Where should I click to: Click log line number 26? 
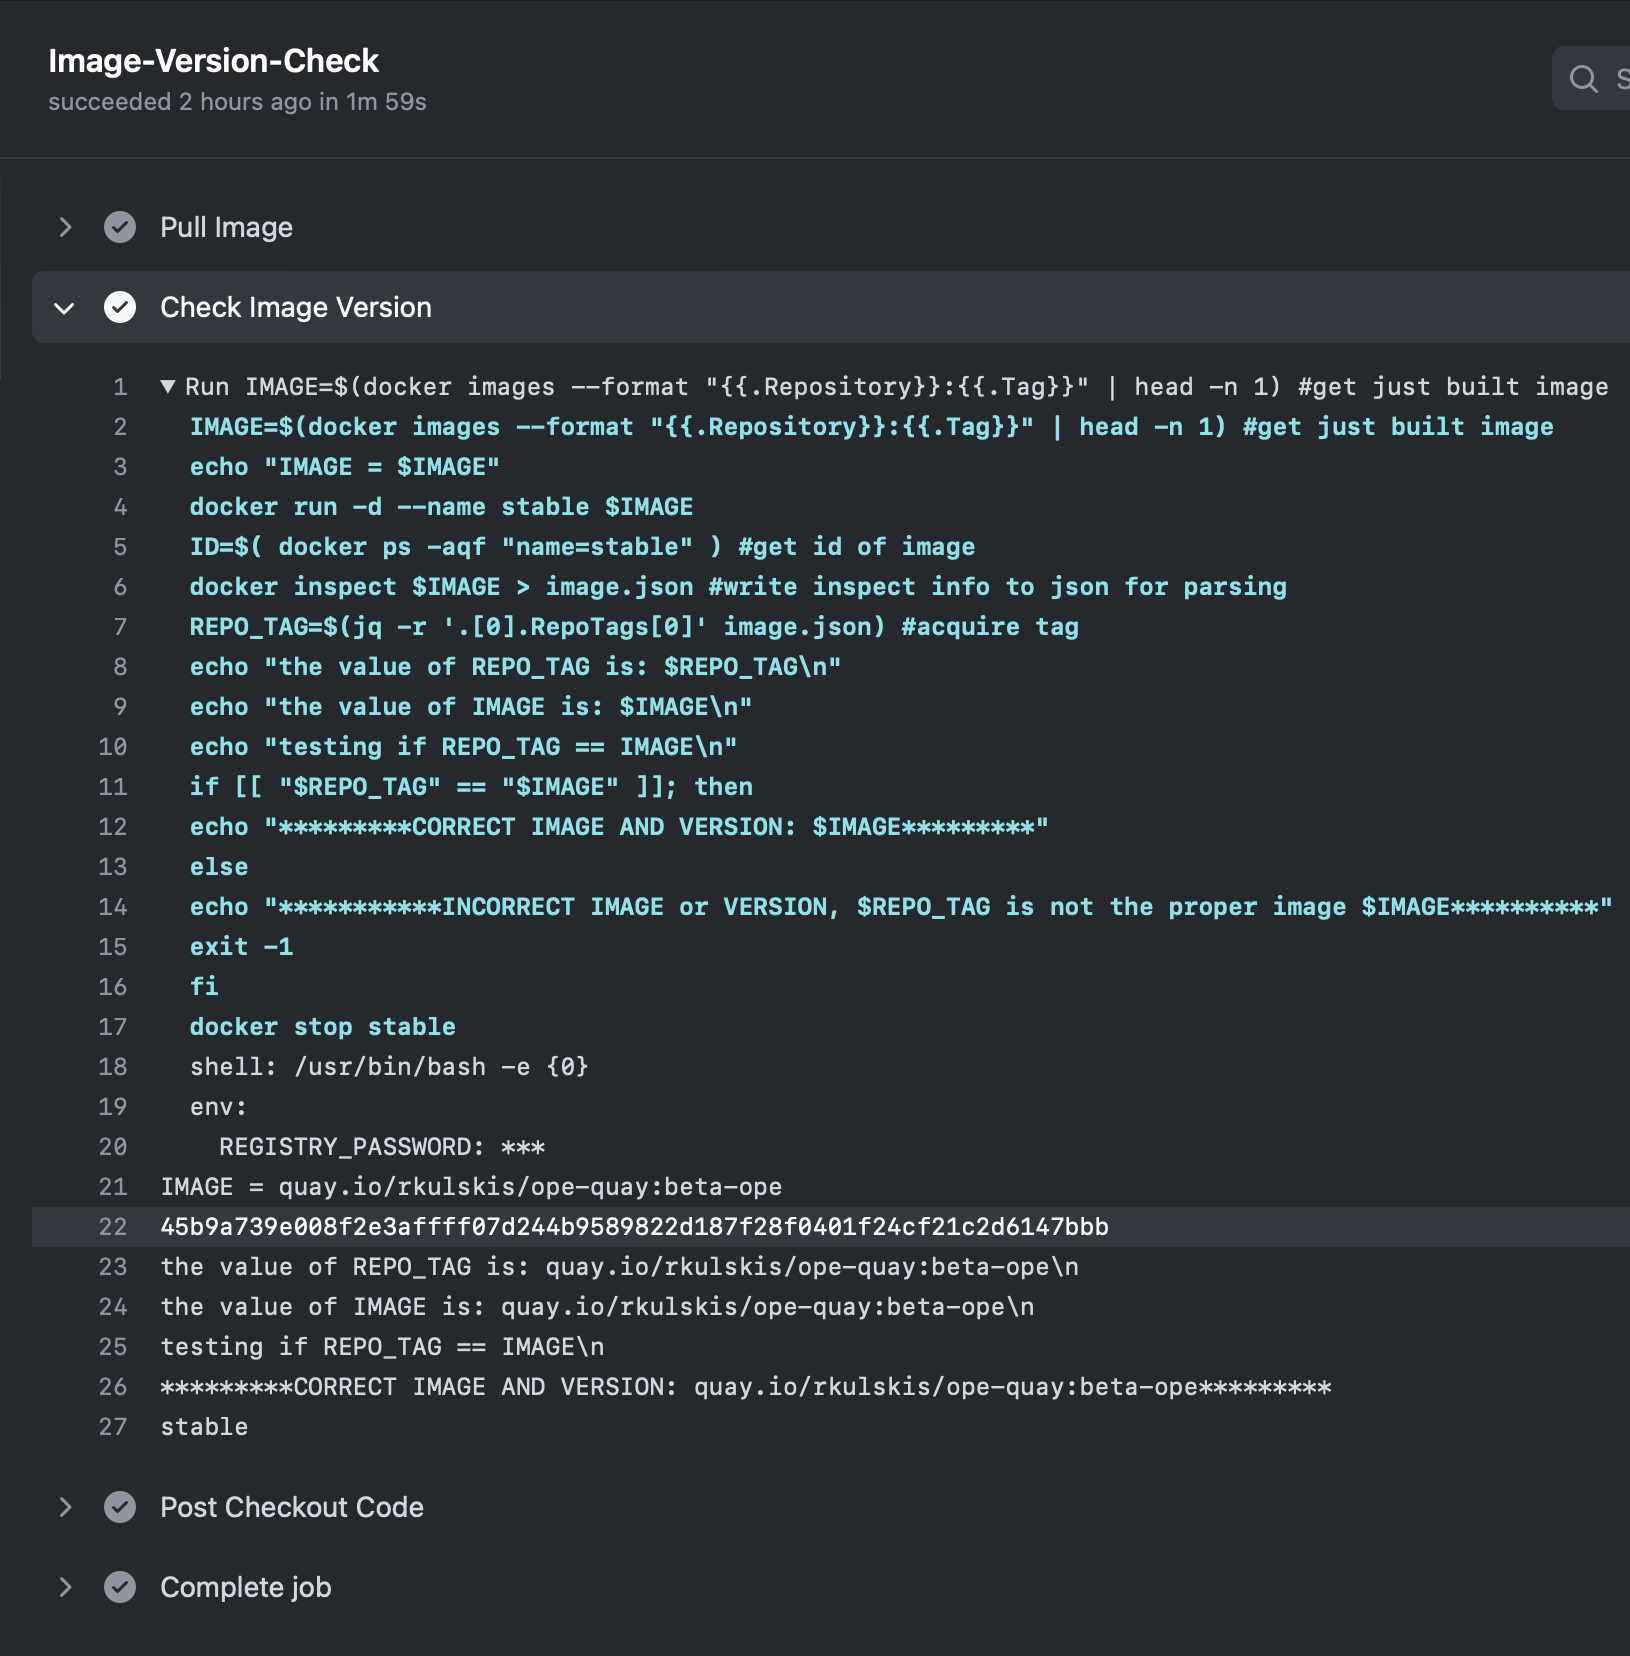(x=113, y=1387)
